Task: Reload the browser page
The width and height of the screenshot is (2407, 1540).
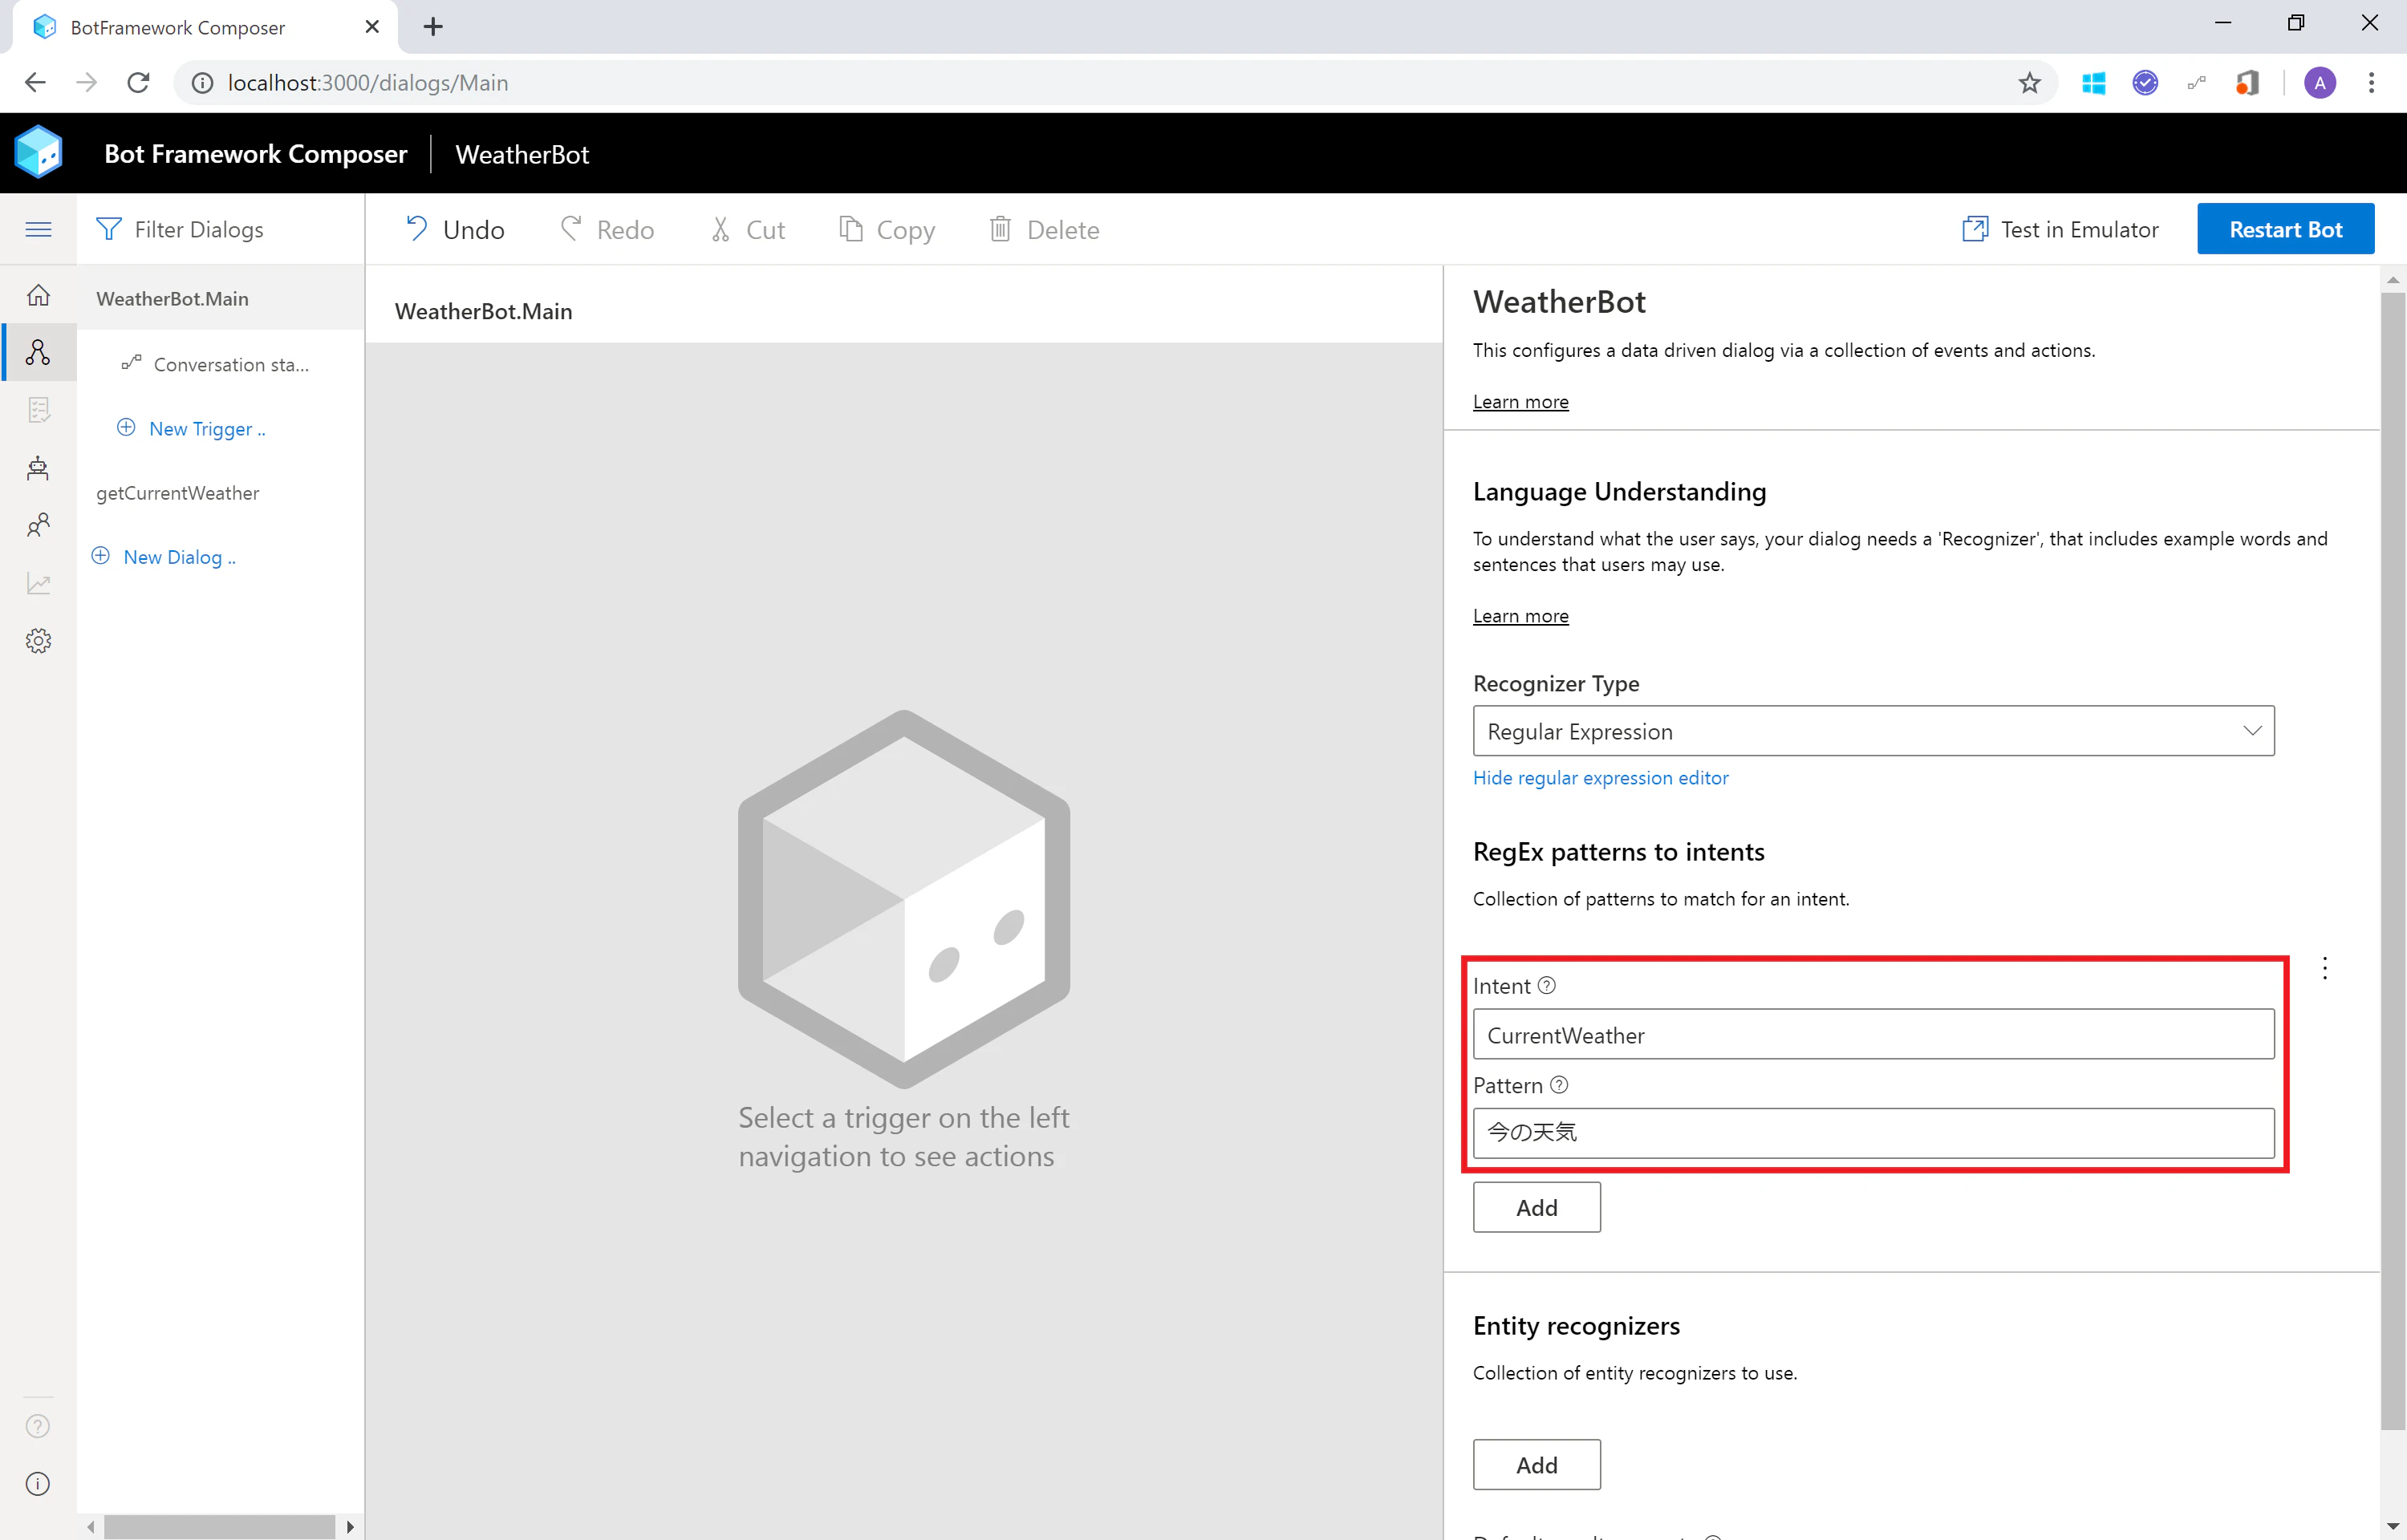Action: [x=138, y=83]
